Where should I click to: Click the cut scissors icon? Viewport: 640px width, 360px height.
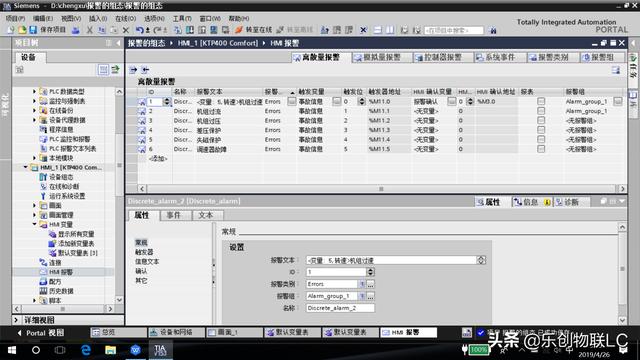coord(89,30)
